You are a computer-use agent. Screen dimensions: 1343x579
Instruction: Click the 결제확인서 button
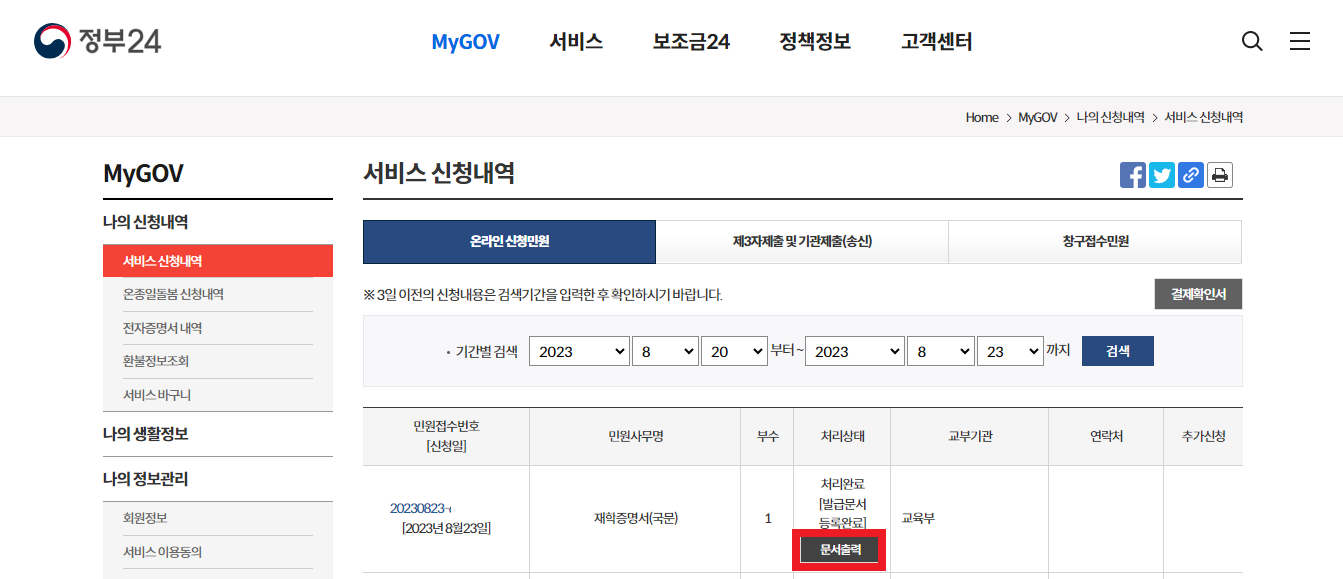click(x=1197, y=293)
